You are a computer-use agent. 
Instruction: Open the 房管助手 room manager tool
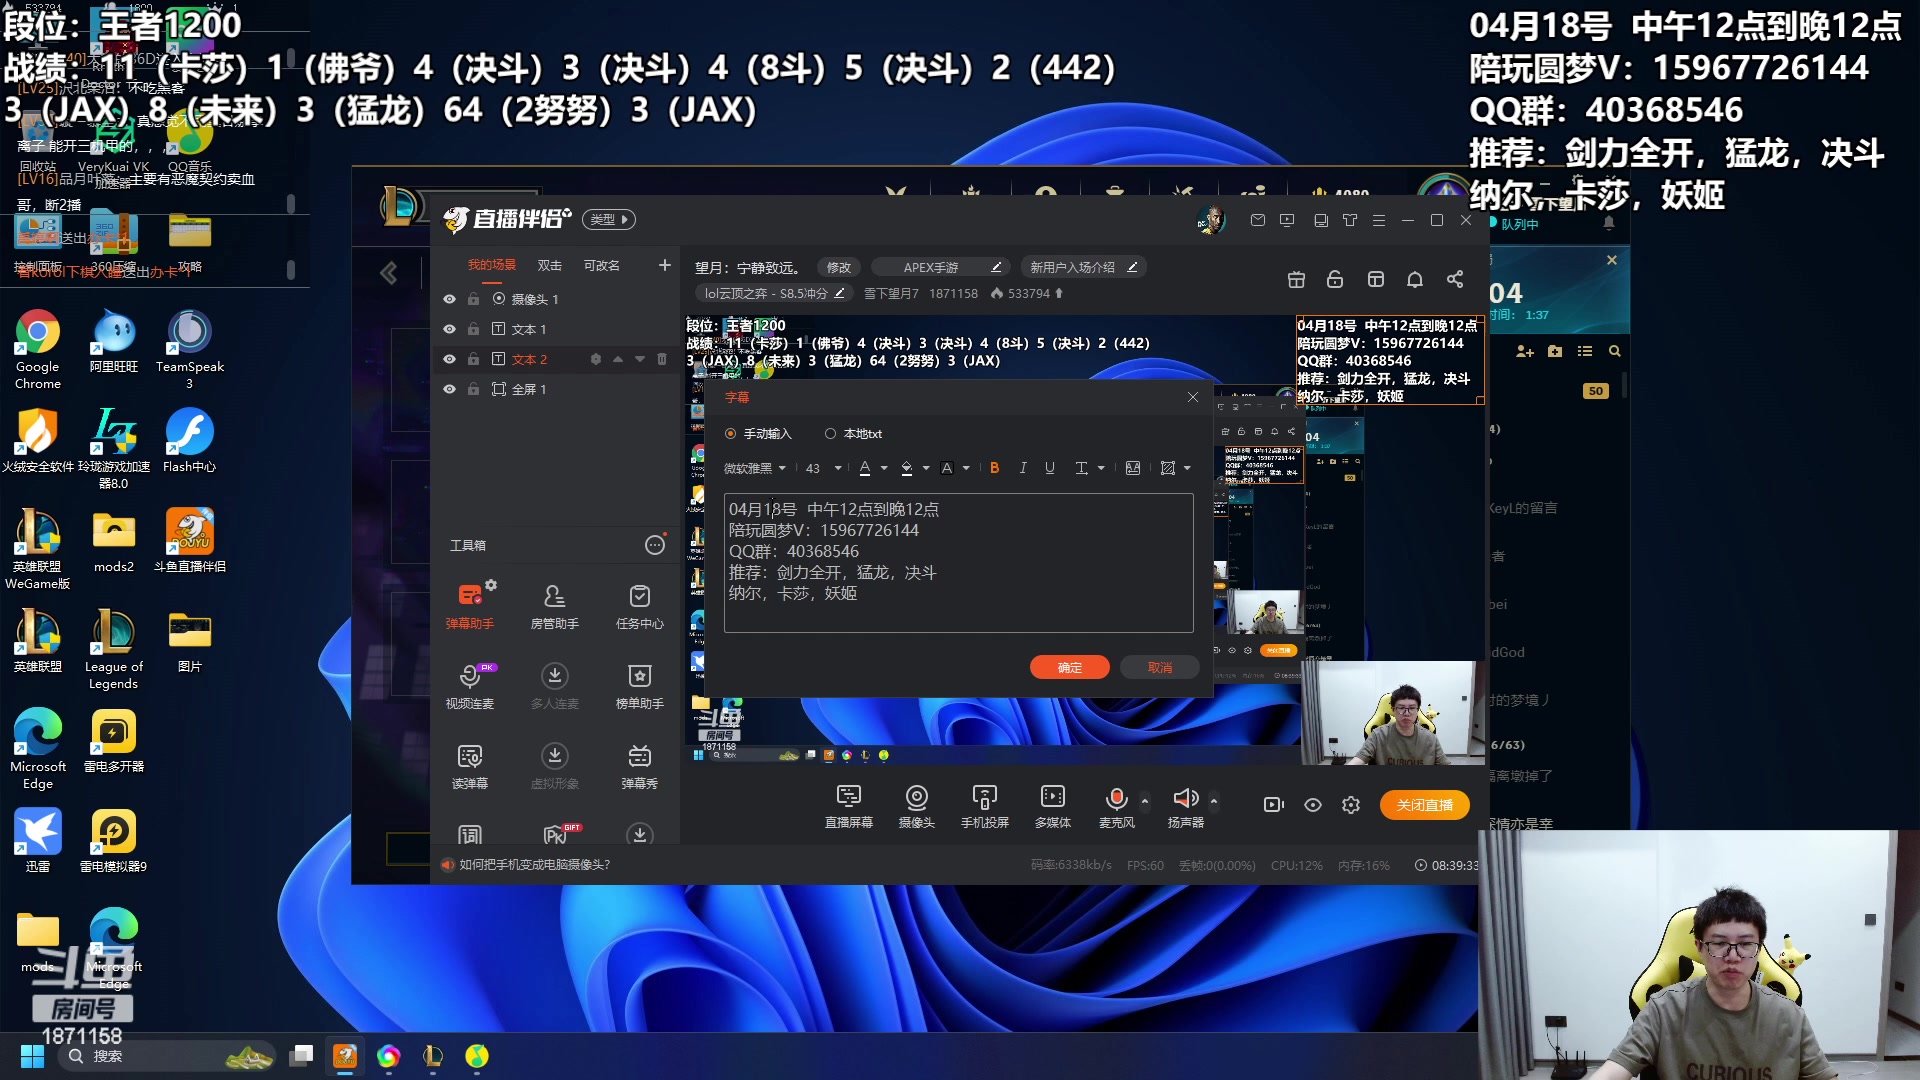(555, 606)
